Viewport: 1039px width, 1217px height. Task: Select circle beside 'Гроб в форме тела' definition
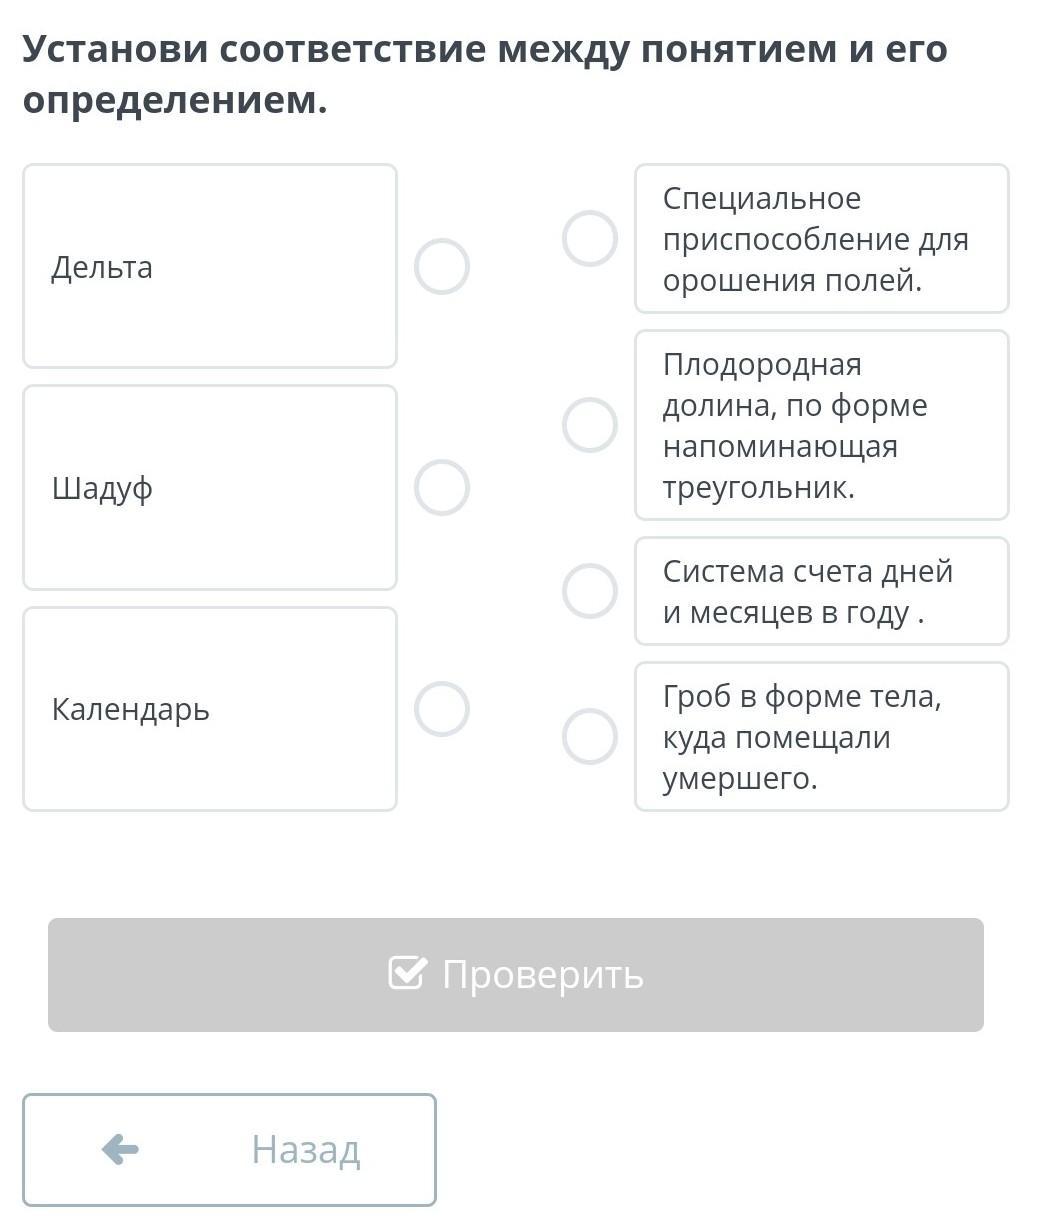coord(590,737)
